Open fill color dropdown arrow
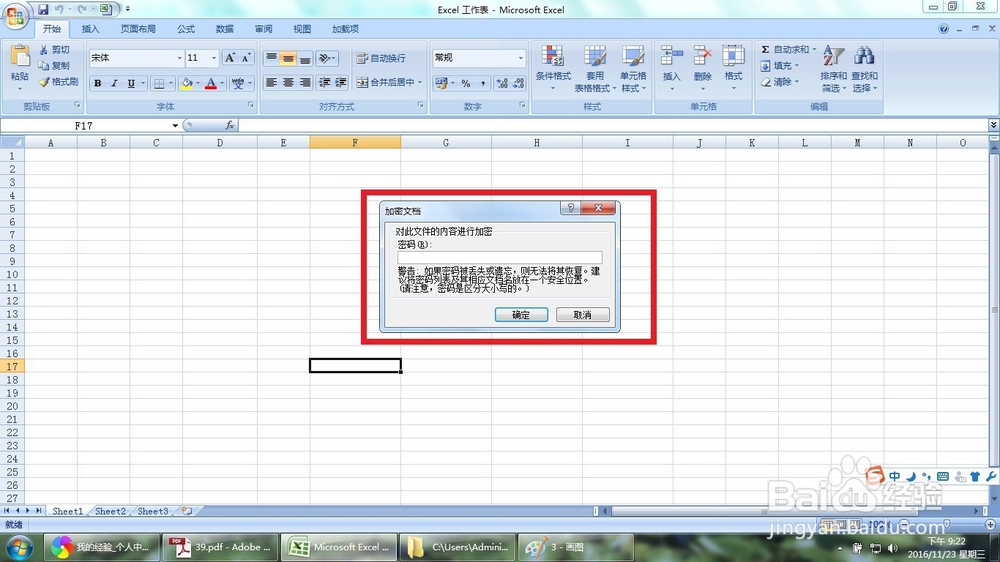The image size is (1000, 562). 198,83
